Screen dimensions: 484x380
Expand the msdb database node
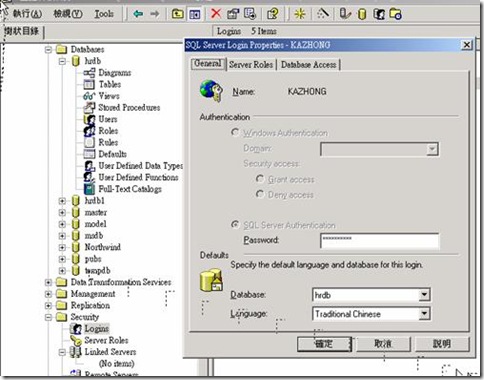pyautogui.click(x=62, y=236)
